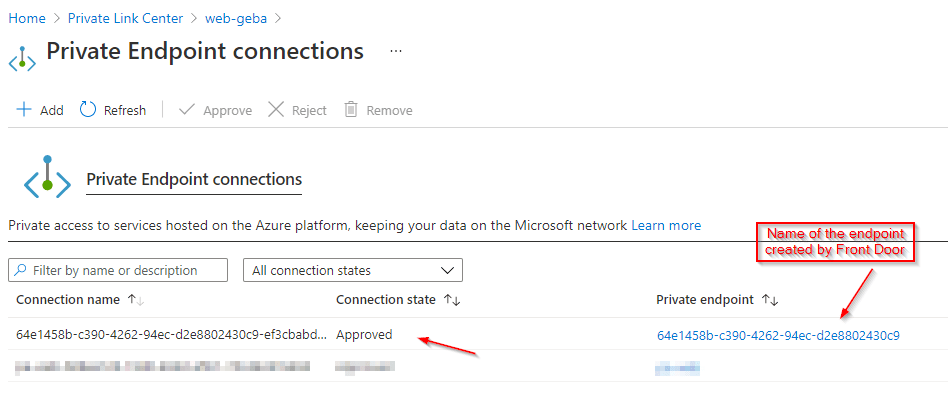
Task: Click the Reject X icon
Action: (x=276, y=110)
